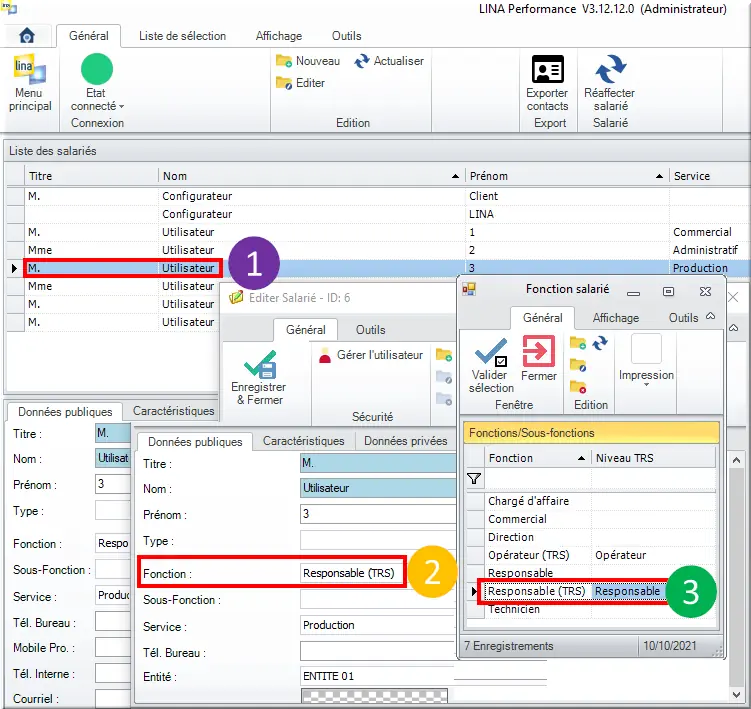The image size is (751, 709).
Task: Click the Fonction field showing Responsable (TRS)
Action: pyautogui.click(x=353, y=573)
